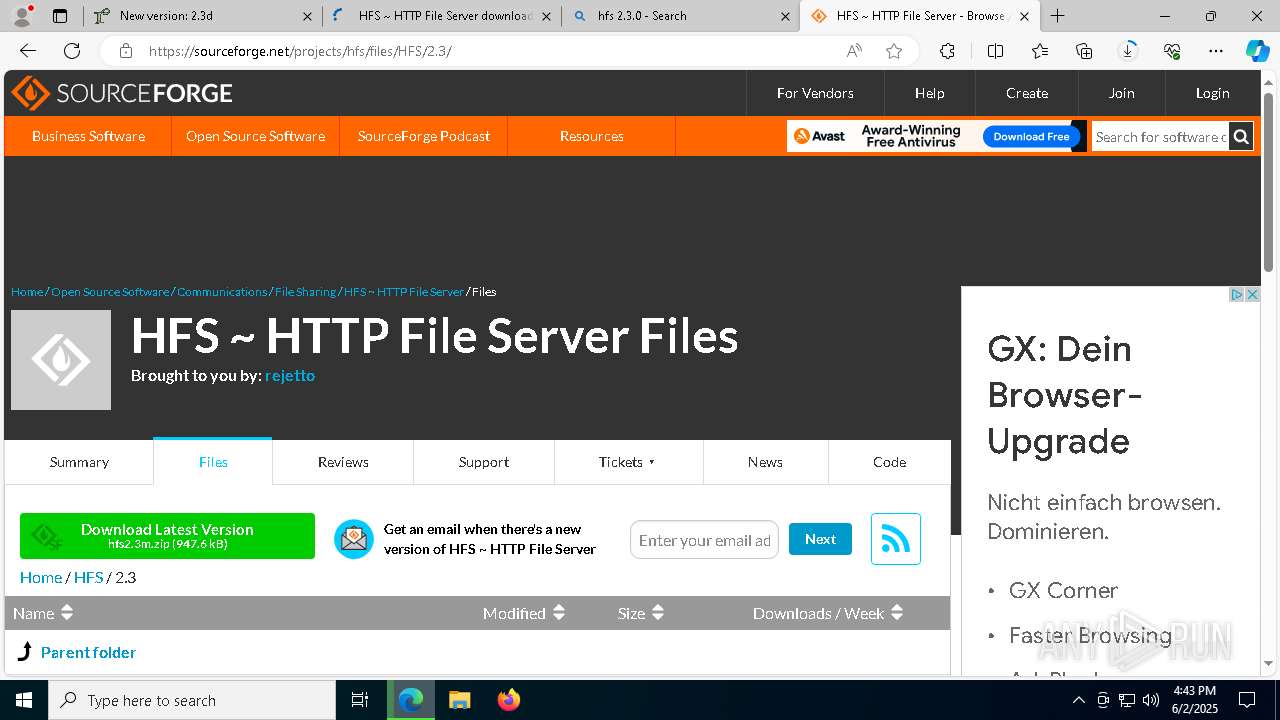The width and height of the screenshot is (1280, 720).
Task: Sort files by Size
Action: coord(641,613)
